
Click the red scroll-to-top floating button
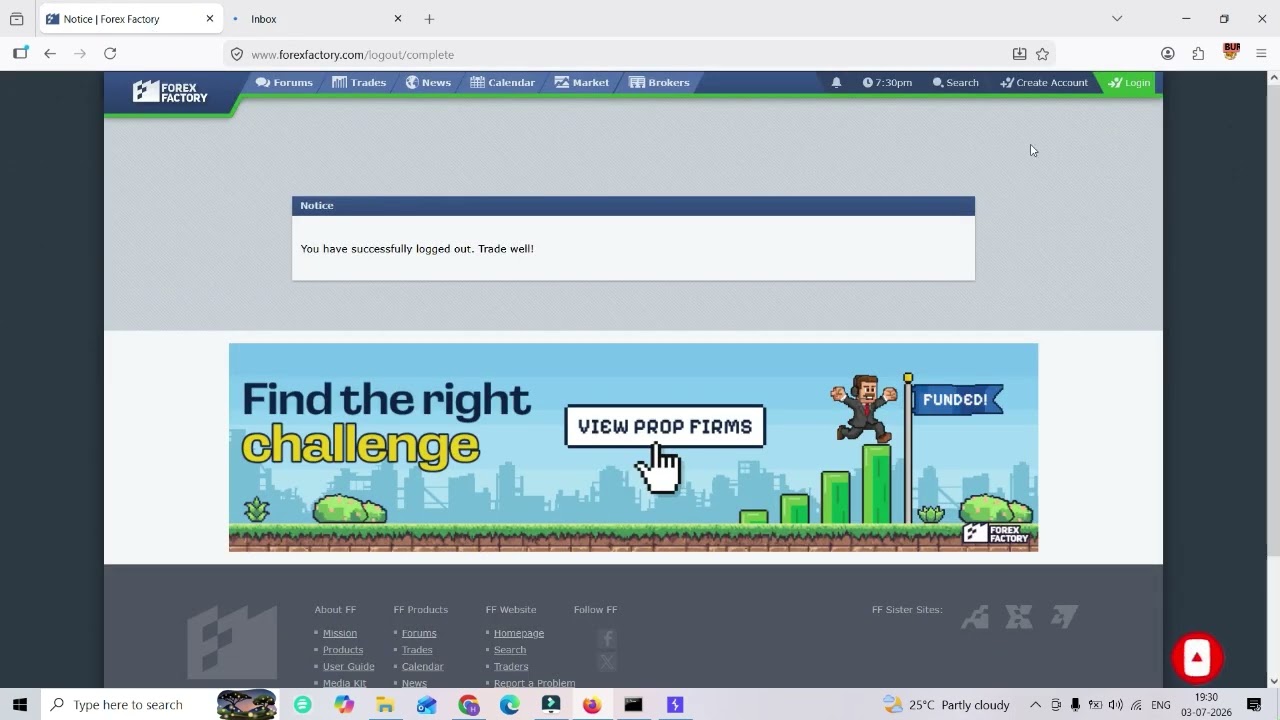[1197, 658]
